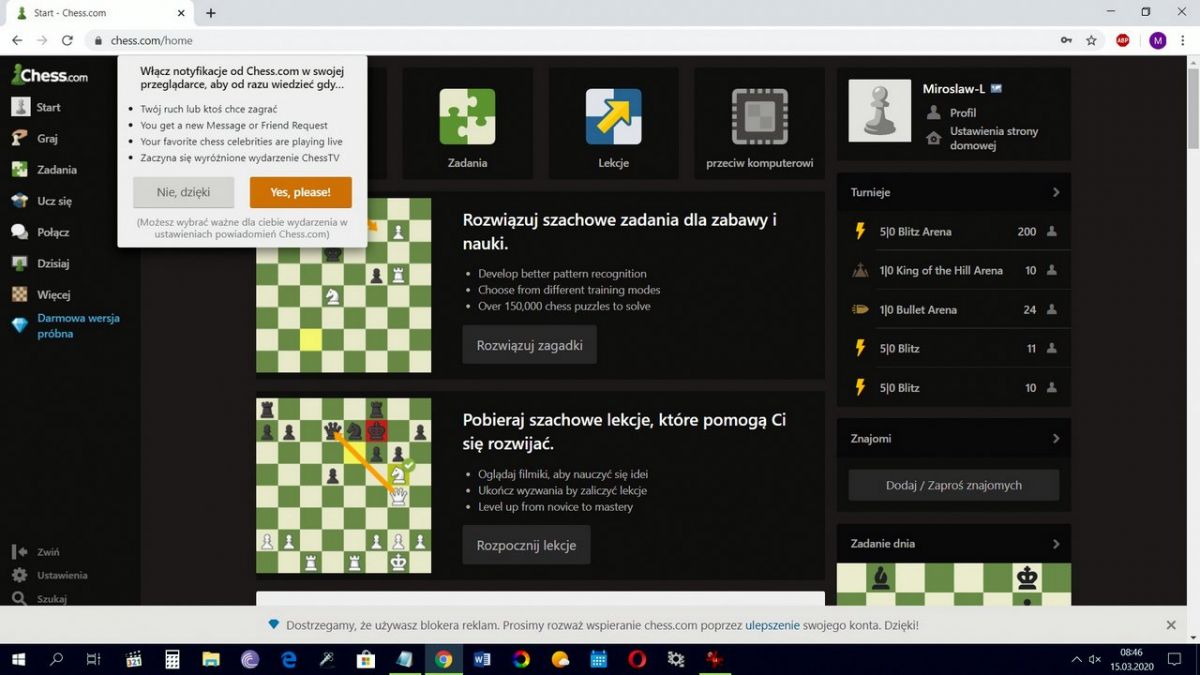
Task: Click the Rozpocznij lekcje button
Action: tap(526, 545)
